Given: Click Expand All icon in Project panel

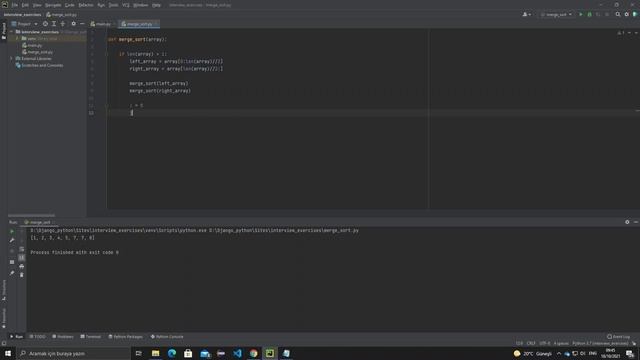Looking at the screenshot, I should pos(54,24).
